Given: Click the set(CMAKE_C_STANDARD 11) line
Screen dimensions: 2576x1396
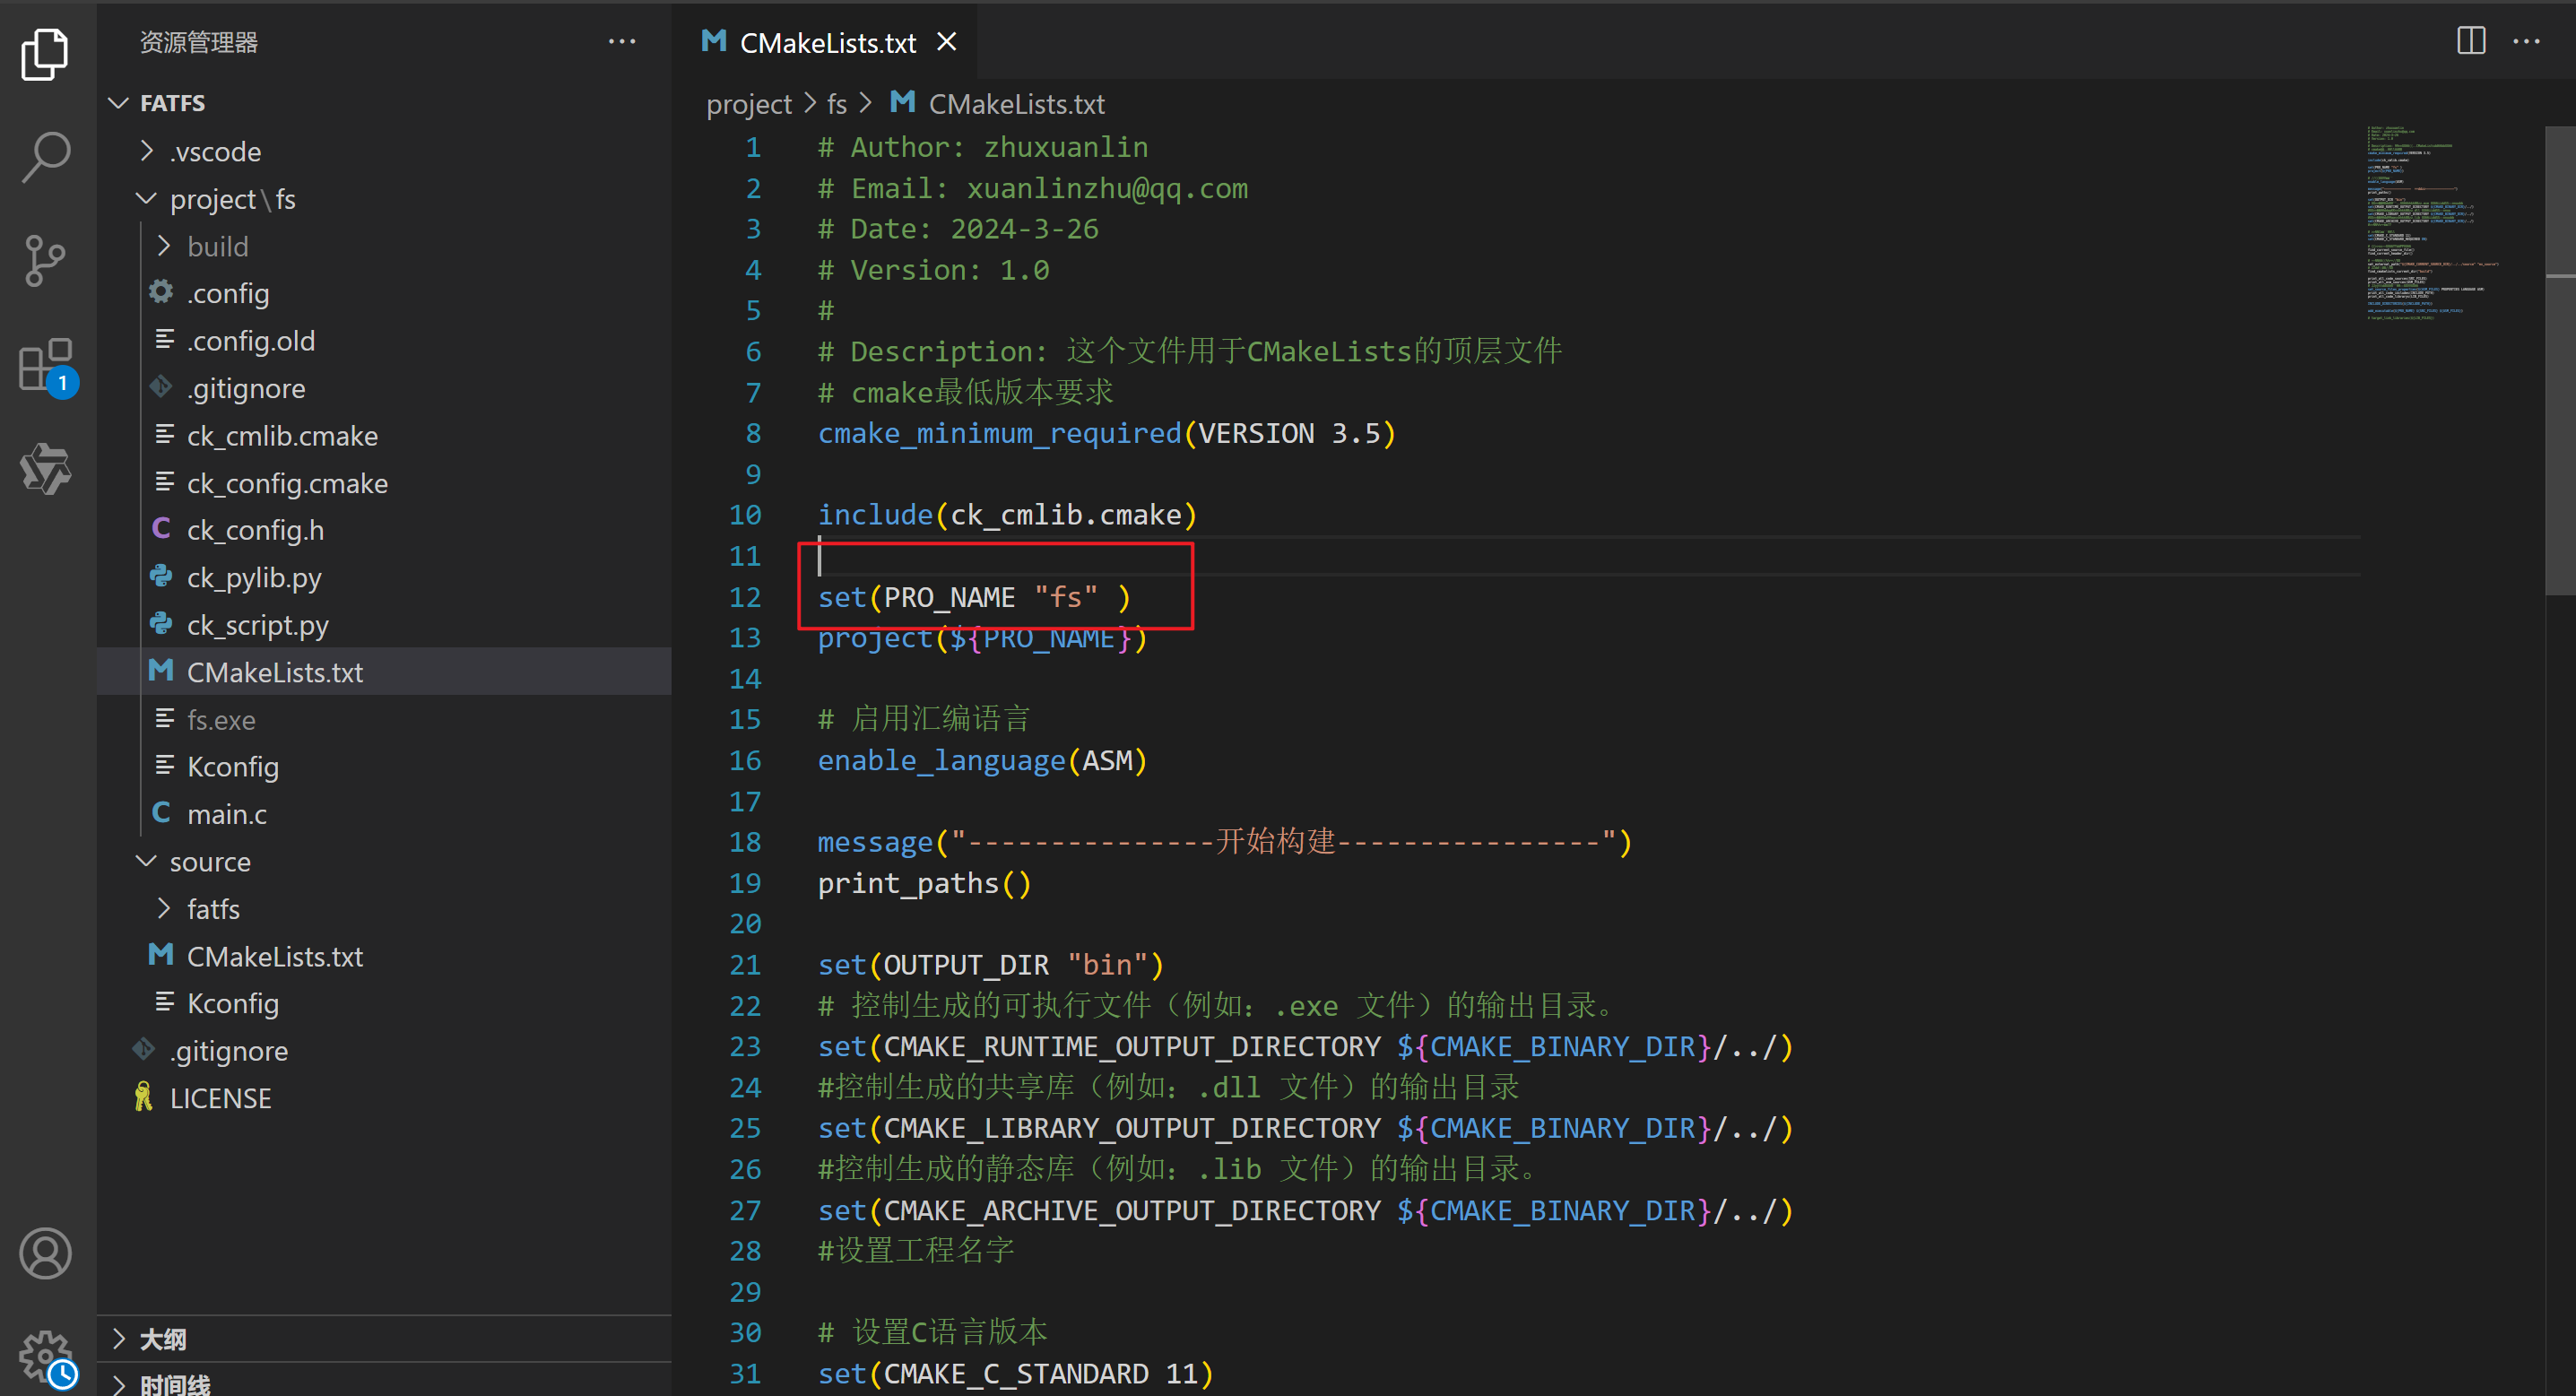Looking at the screenshot, I should coord(1015,1374).
